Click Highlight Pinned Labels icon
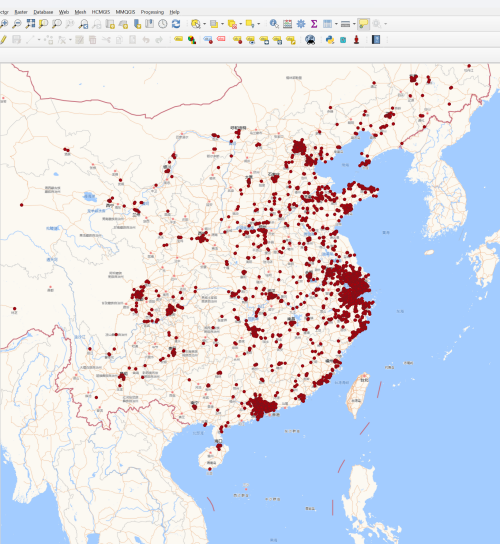The width and height of the screenshot is (500, 544). (208, 40)
